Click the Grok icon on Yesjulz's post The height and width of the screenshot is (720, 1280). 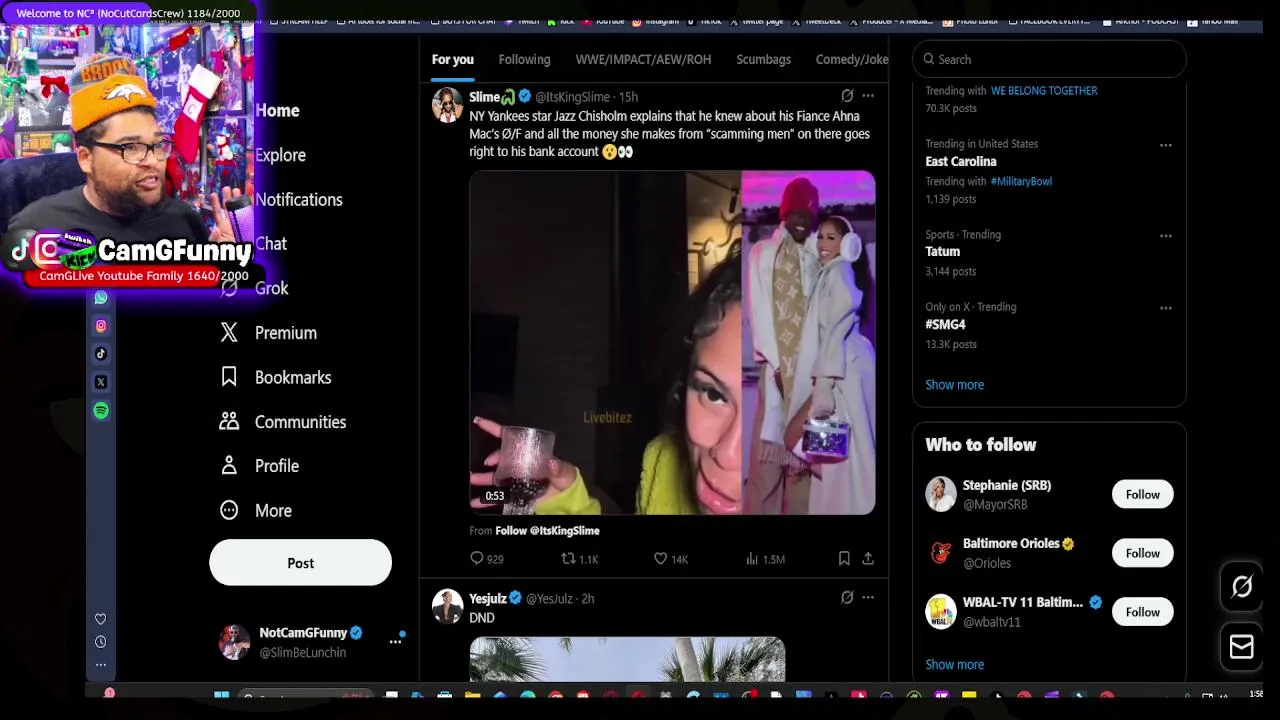pyautogui.click(x=847, y=598)
